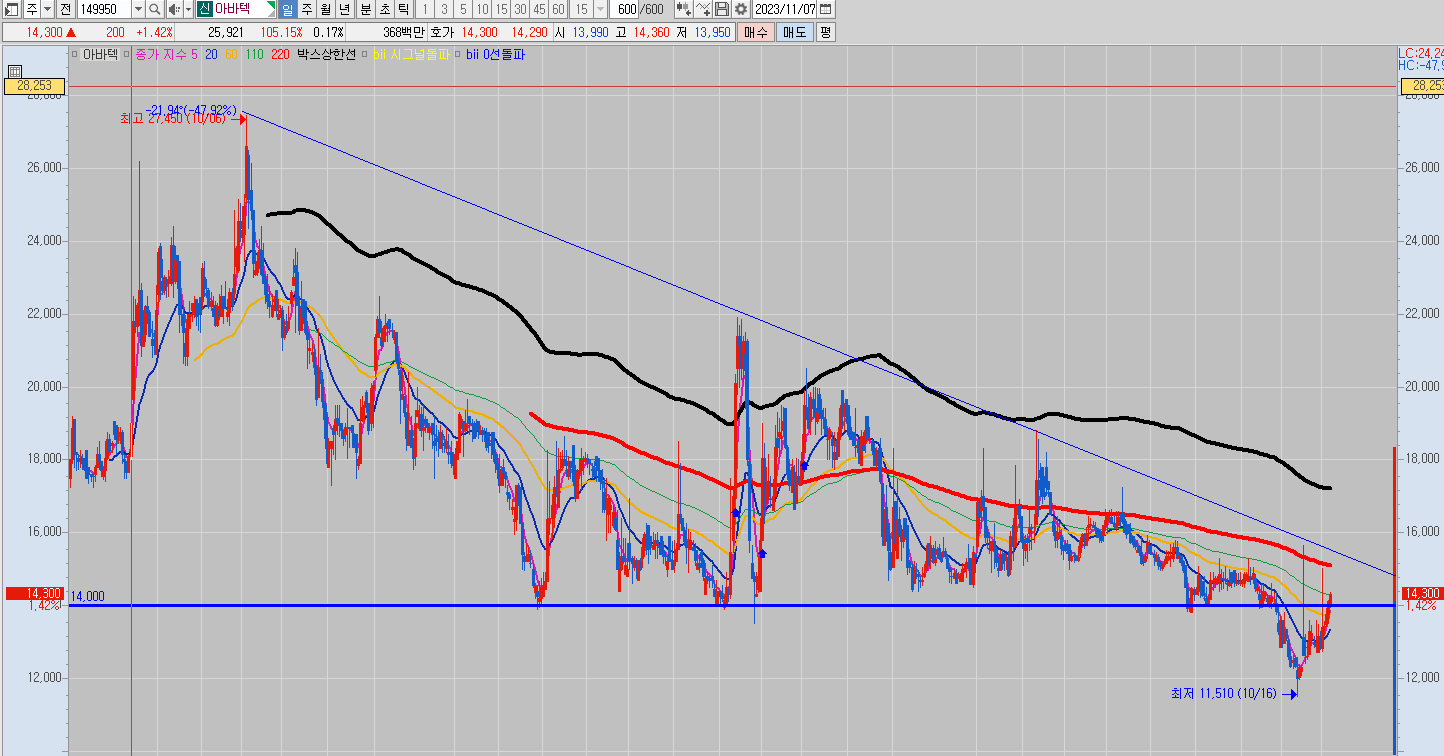Click the blue 20 moving average legend

coord(212,55)
